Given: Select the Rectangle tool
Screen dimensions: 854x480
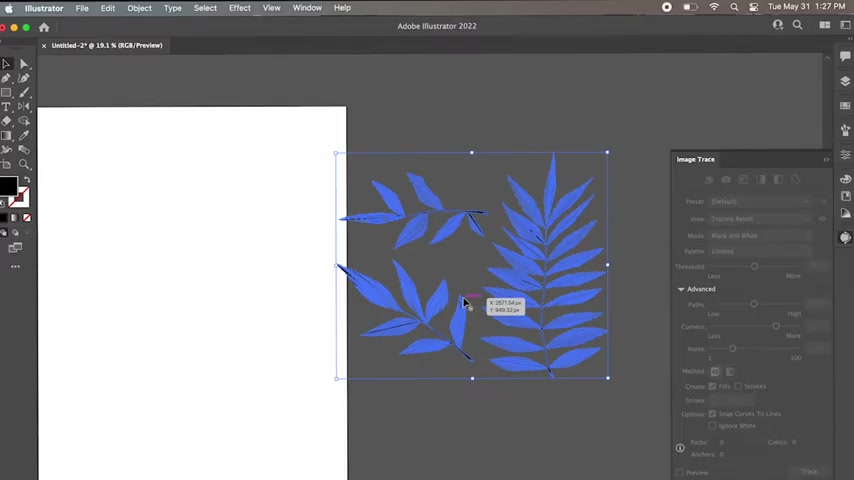Looking at the screenshot, I should click(x=6, y=93).
